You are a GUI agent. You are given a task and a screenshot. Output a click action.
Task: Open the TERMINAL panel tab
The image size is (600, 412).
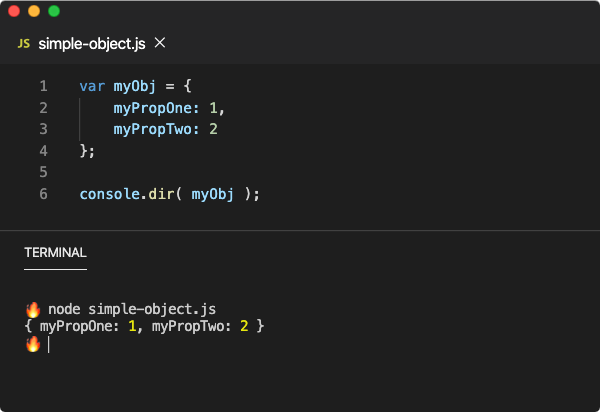[55, 252]
